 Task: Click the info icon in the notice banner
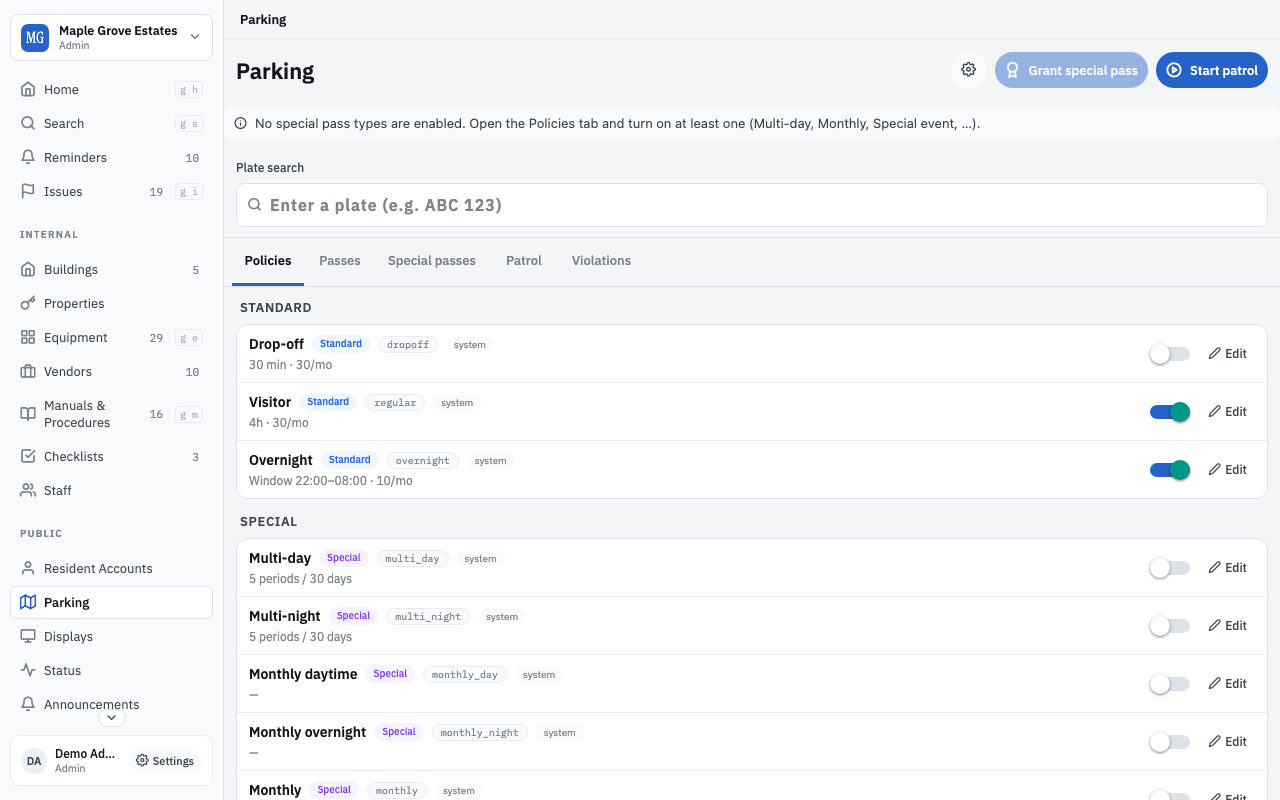[241, 124]
